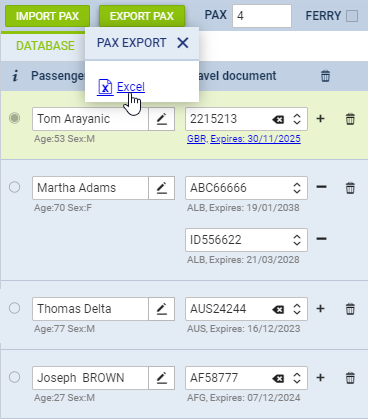Switch to the DATABASE tab

[45, 46]
